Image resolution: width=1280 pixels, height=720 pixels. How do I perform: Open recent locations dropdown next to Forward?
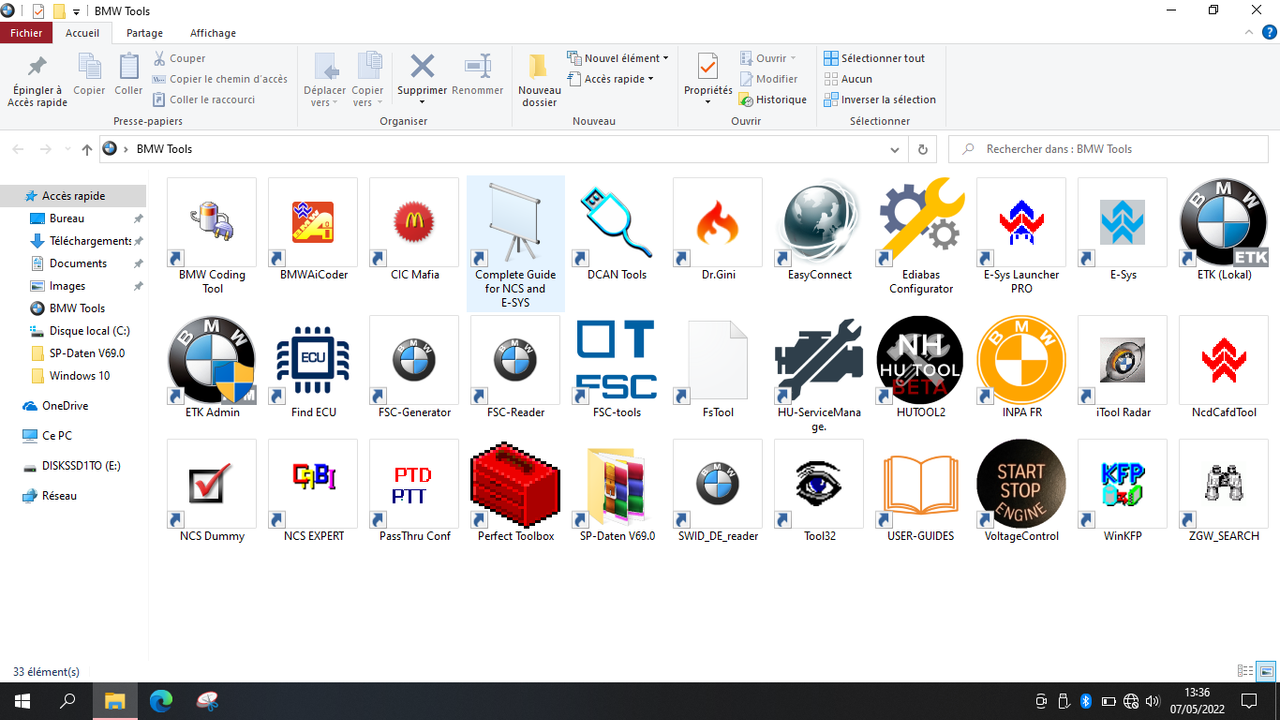[68, 149]
